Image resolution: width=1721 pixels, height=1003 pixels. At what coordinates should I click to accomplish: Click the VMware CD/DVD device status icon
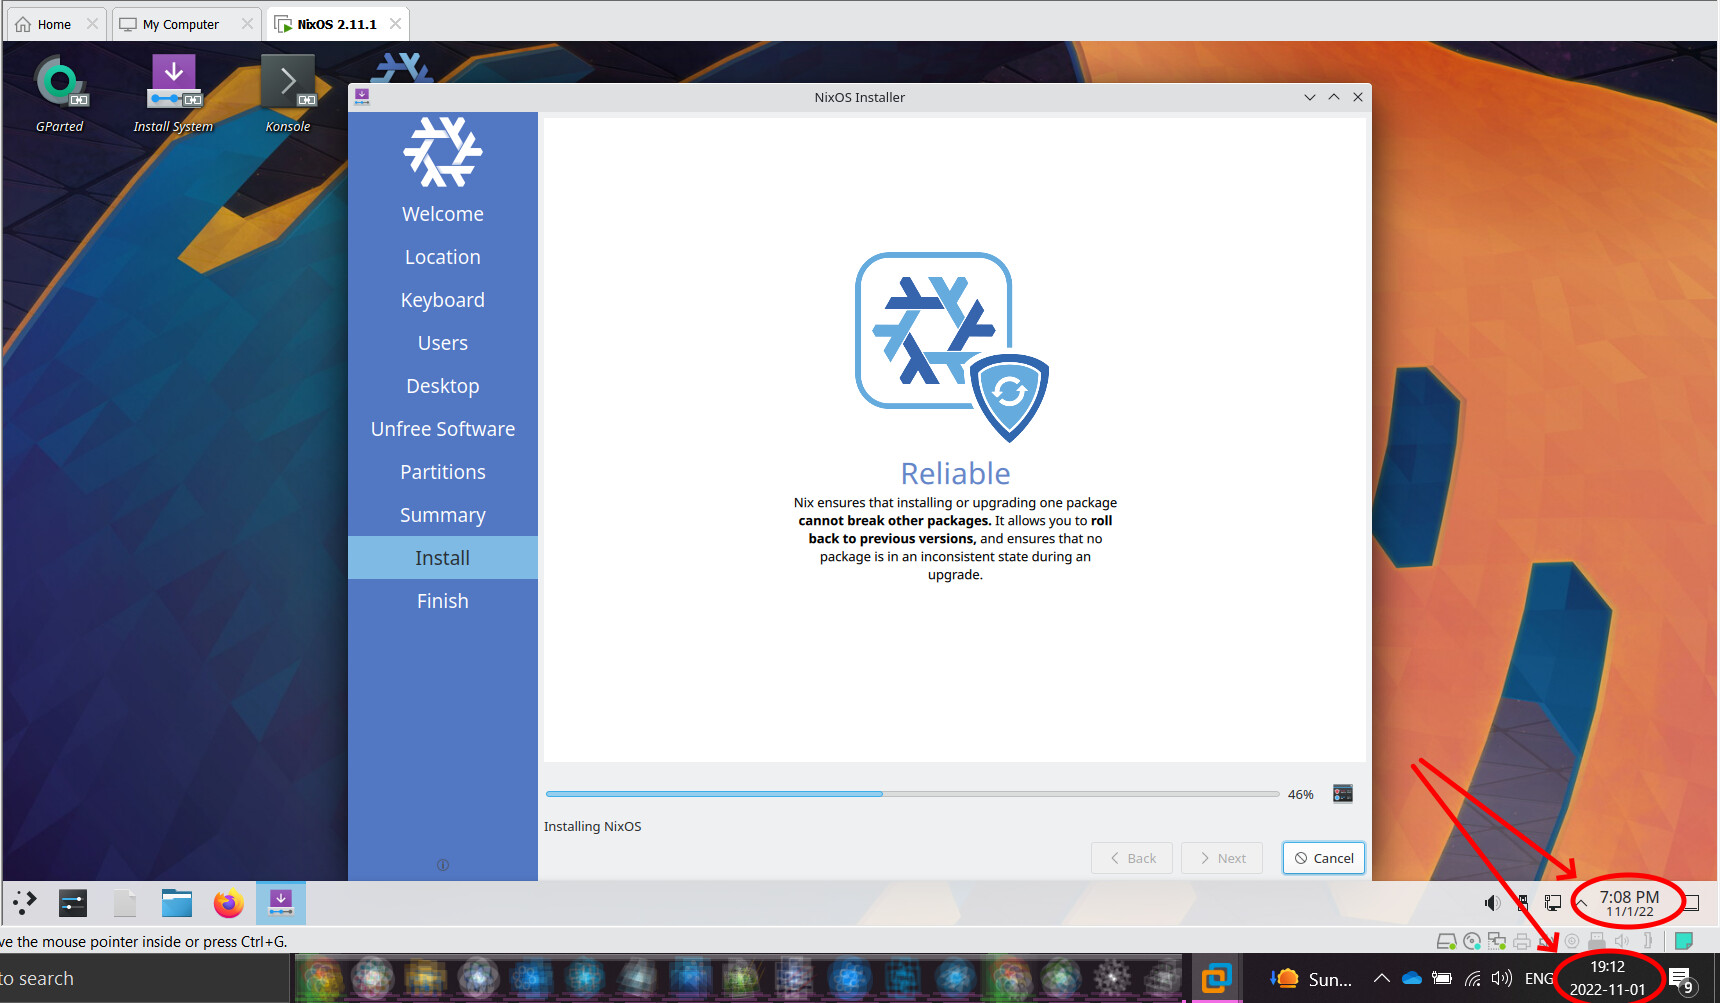coord(1471,940)
